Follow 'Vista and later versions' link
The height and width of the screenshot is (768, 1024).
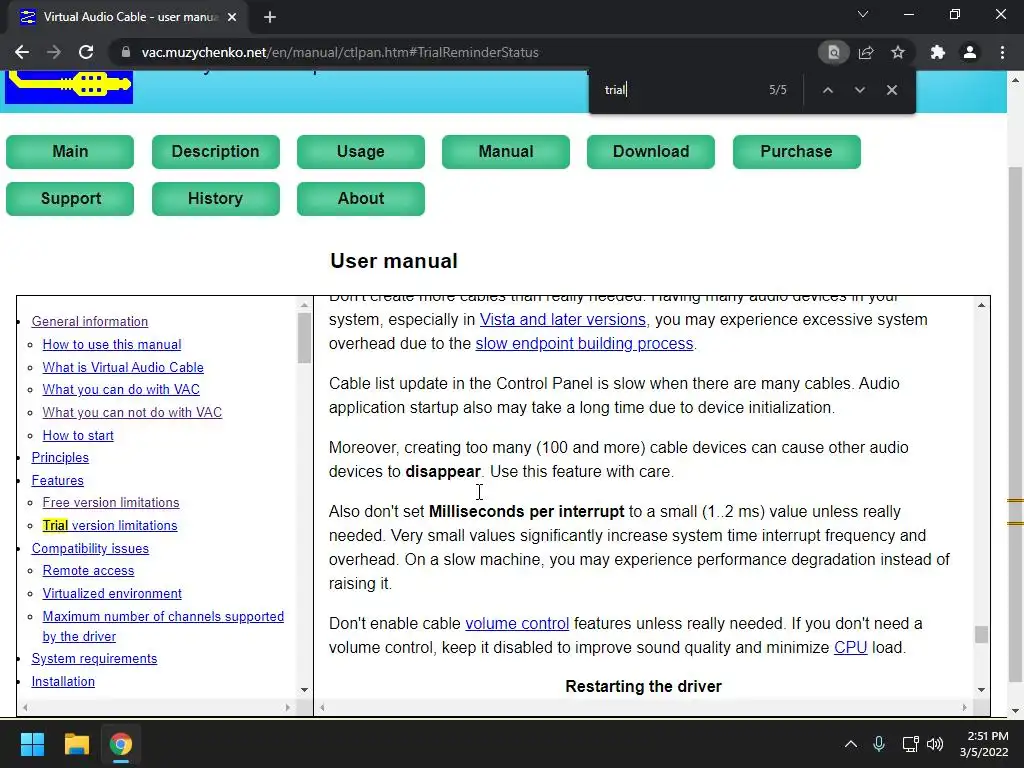(x=562, y=319)
